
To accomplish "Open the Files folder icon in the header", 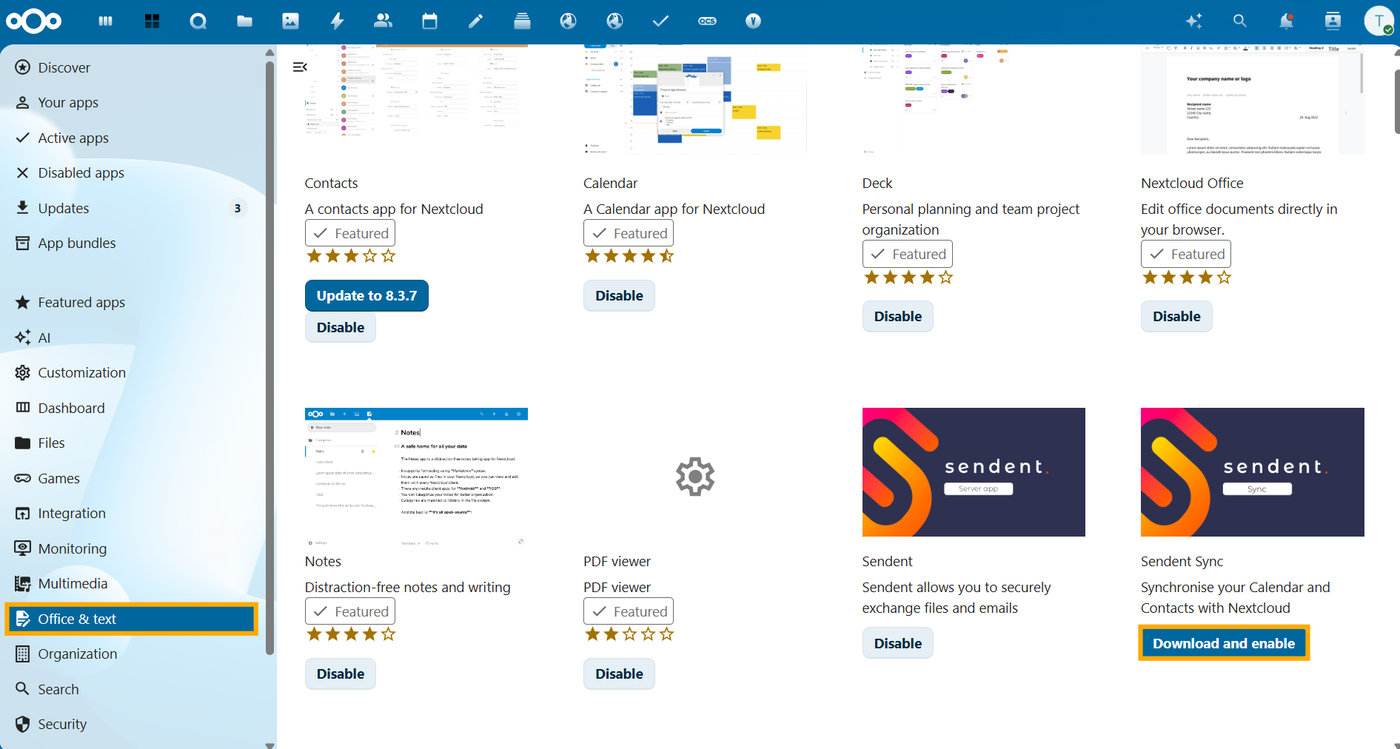I will coord(244,21).
